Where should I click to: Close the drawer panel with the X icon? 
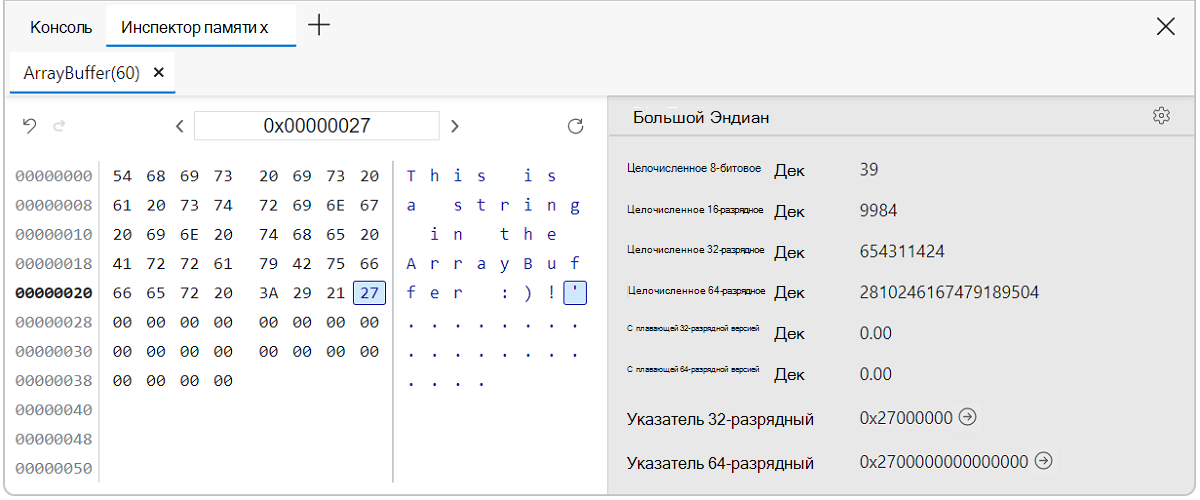pos(1165,27)
